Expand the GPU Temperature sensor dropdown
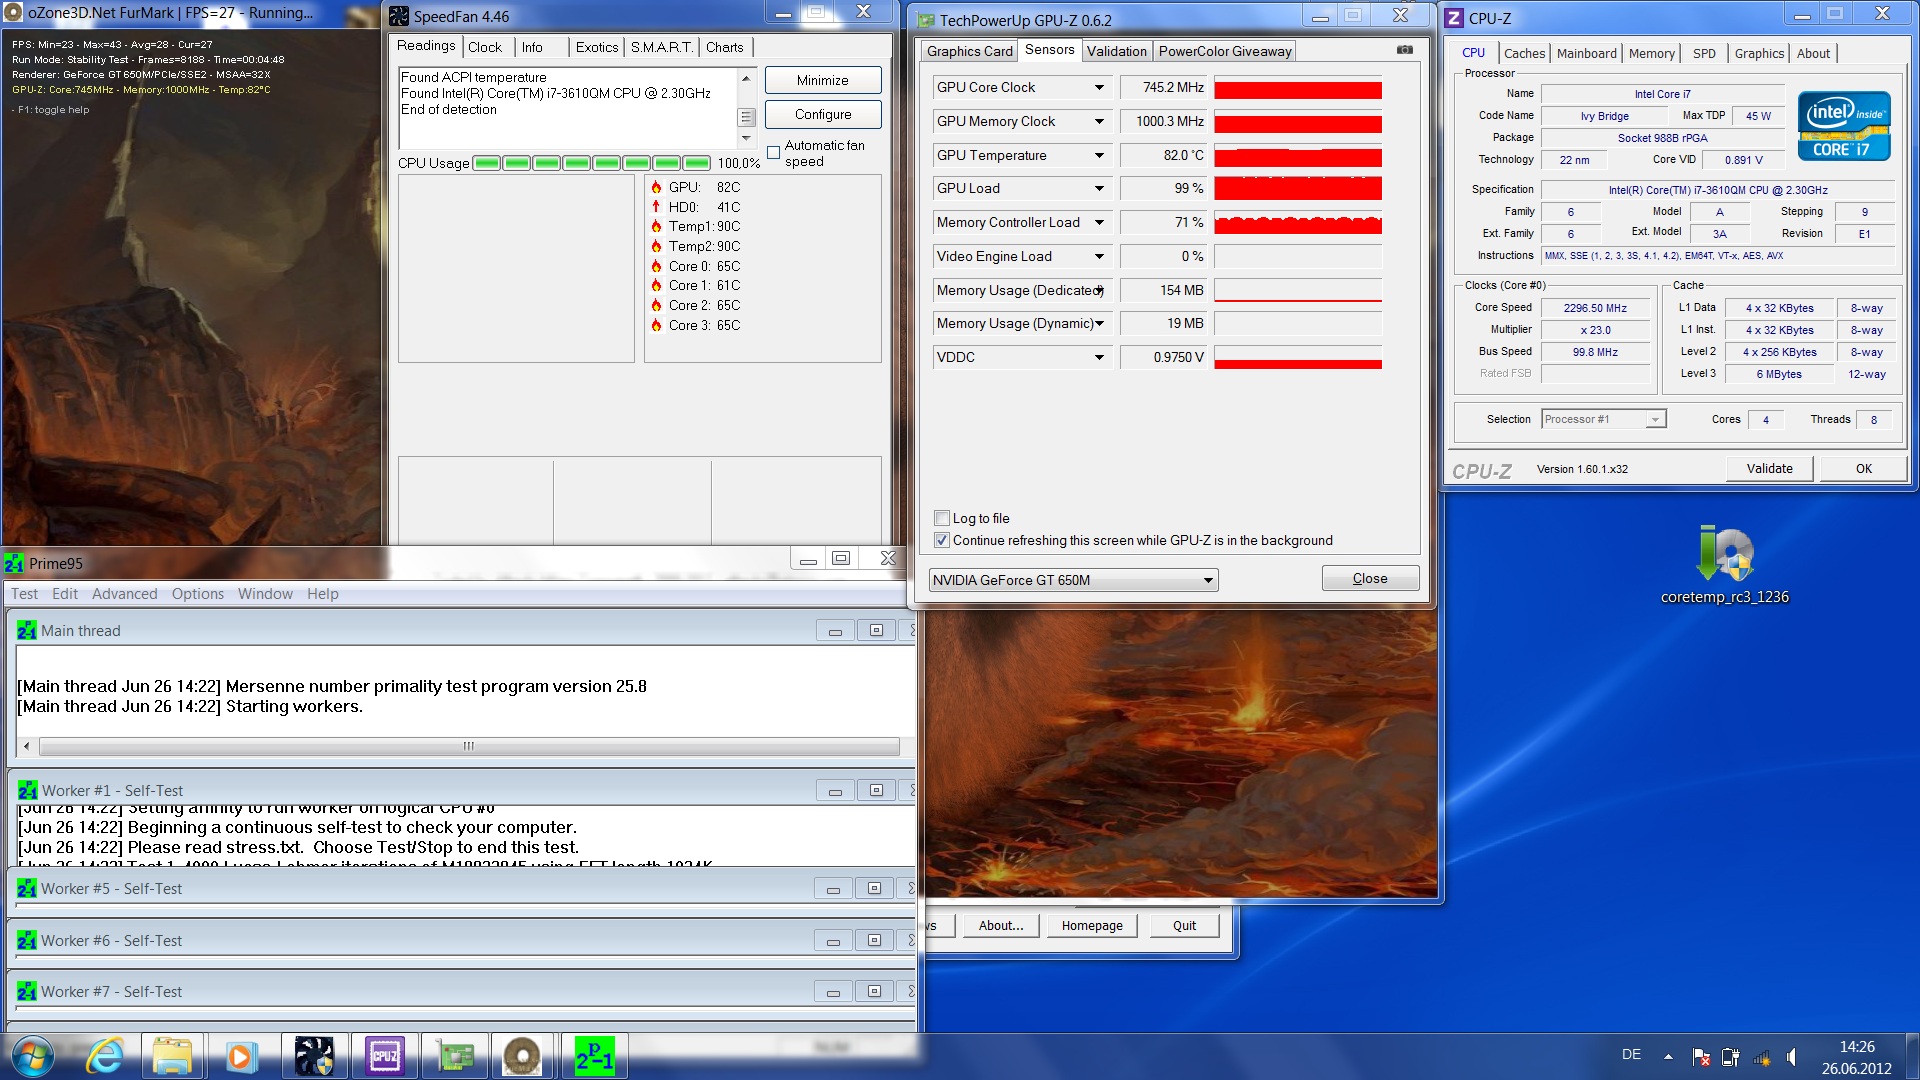The image size is (1920, 1080). tap(1099, 155)
